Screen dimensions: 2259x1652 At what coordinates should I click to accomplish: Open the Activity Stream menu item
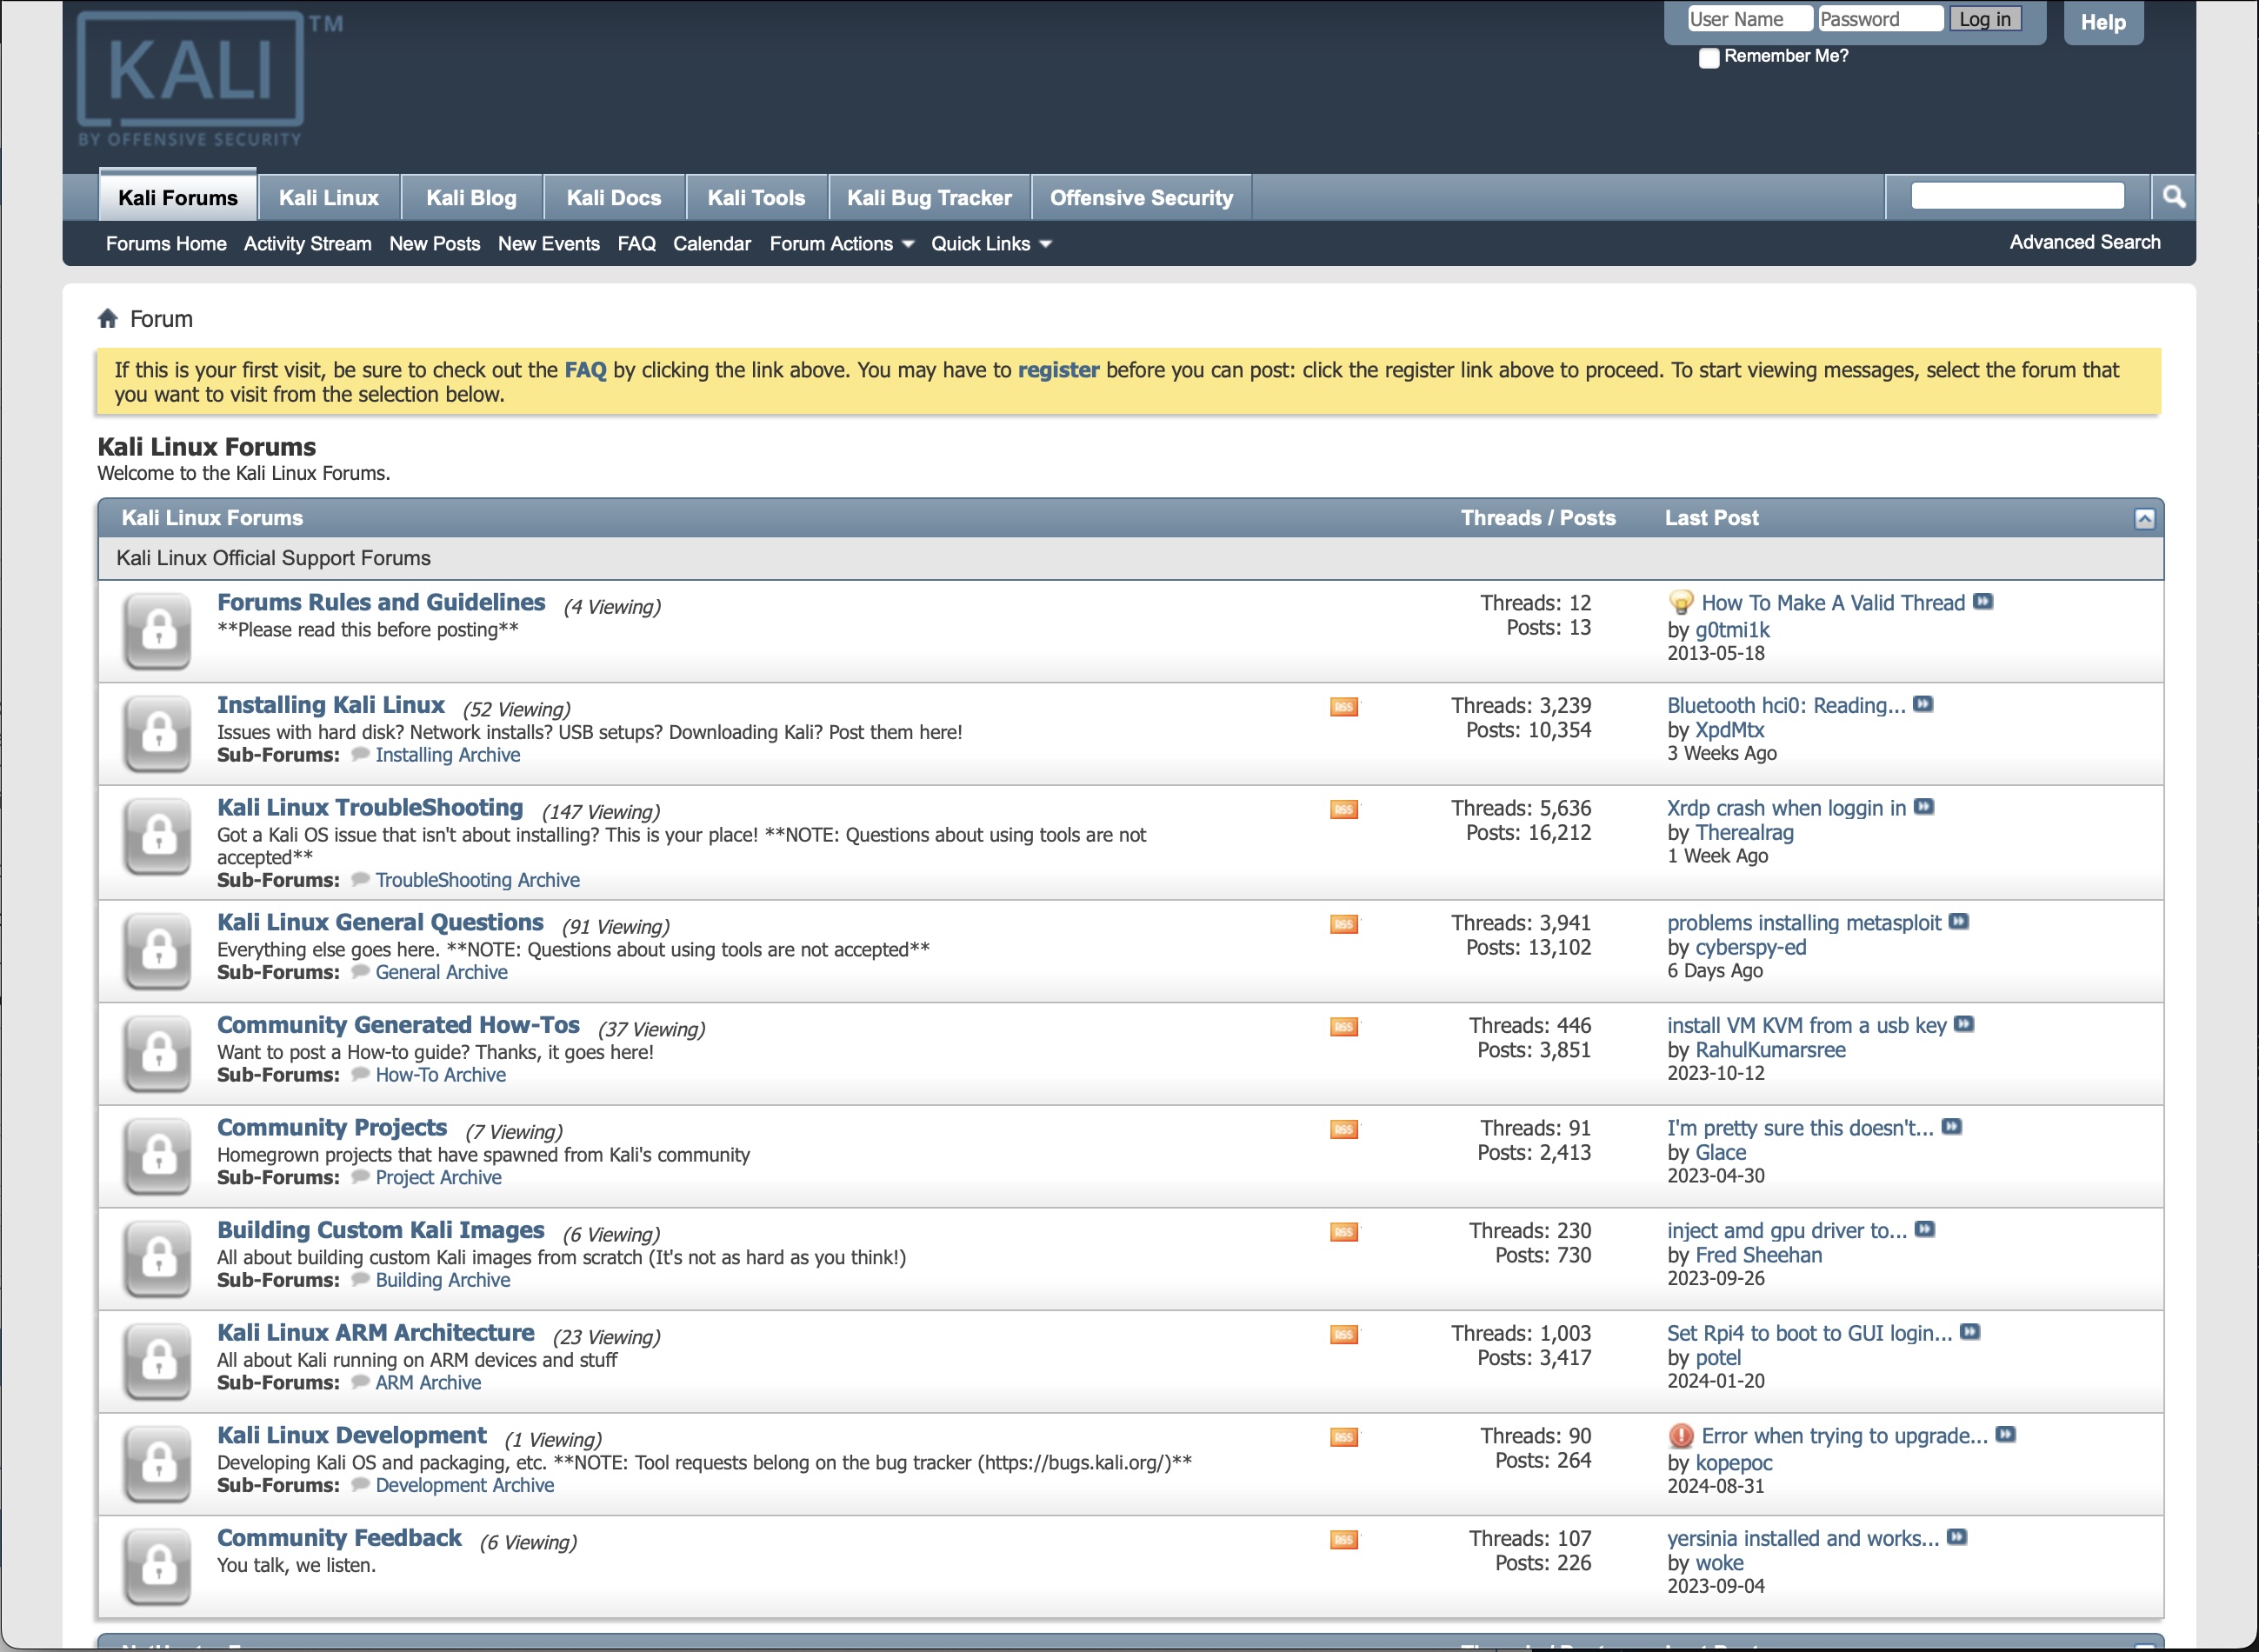coord(307,243)
